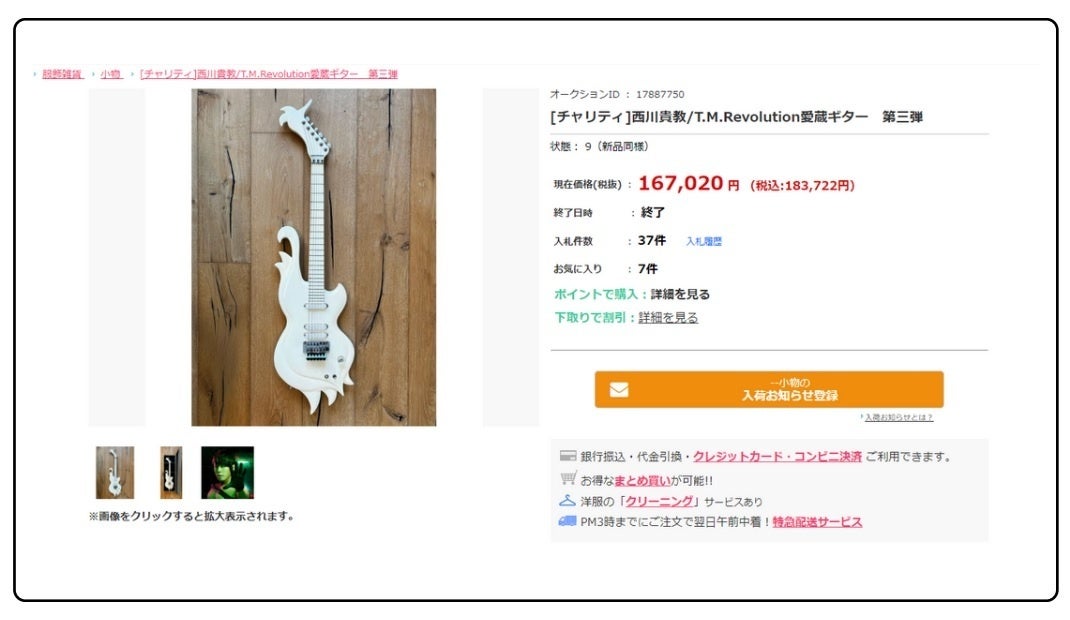Follow the クレジットカード・コンビニ決済 link
This screenshot has width=1070, height=620.
pyautogui.click(x=777, y=456)
